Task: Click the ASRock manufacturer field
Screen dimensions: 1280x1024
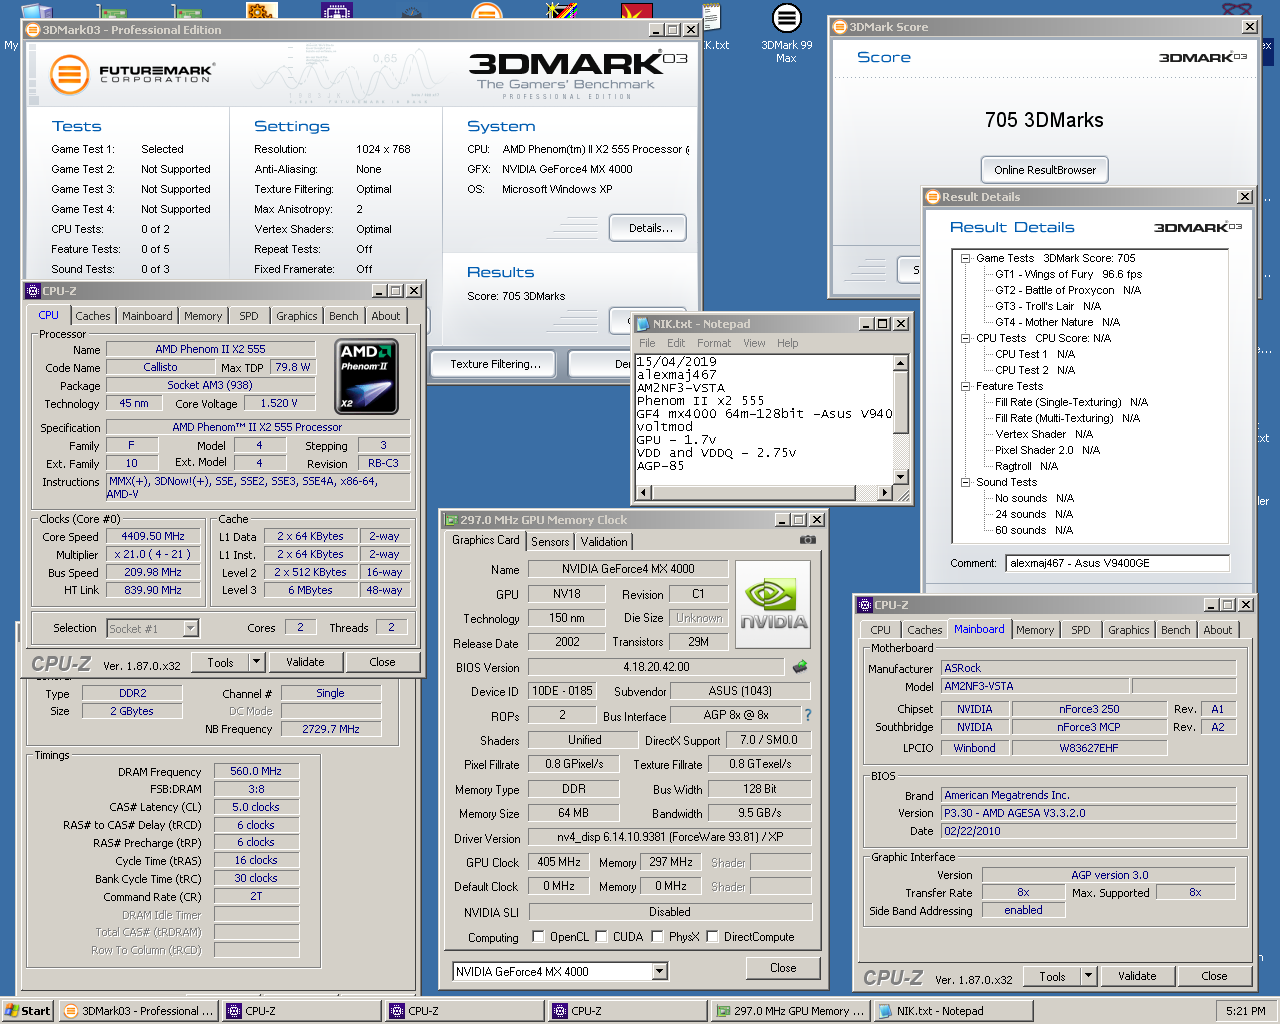Action: point(1089,668)
